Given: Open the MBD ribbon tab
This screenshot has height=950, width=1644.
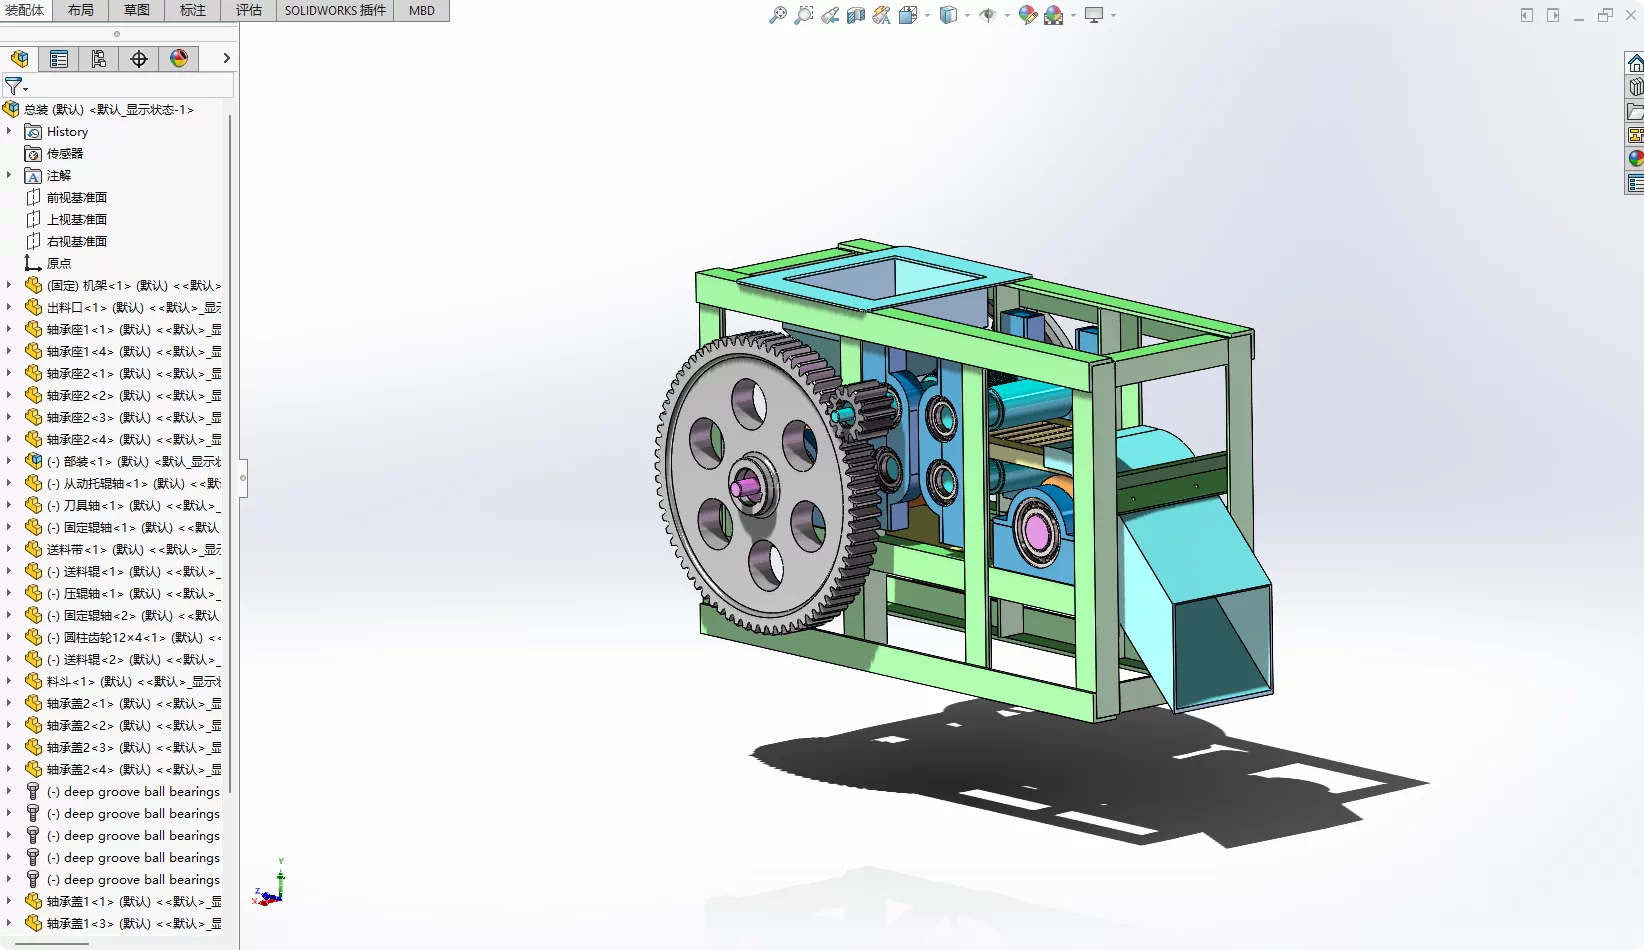Looking at the screenshot, I should point(422,10).
